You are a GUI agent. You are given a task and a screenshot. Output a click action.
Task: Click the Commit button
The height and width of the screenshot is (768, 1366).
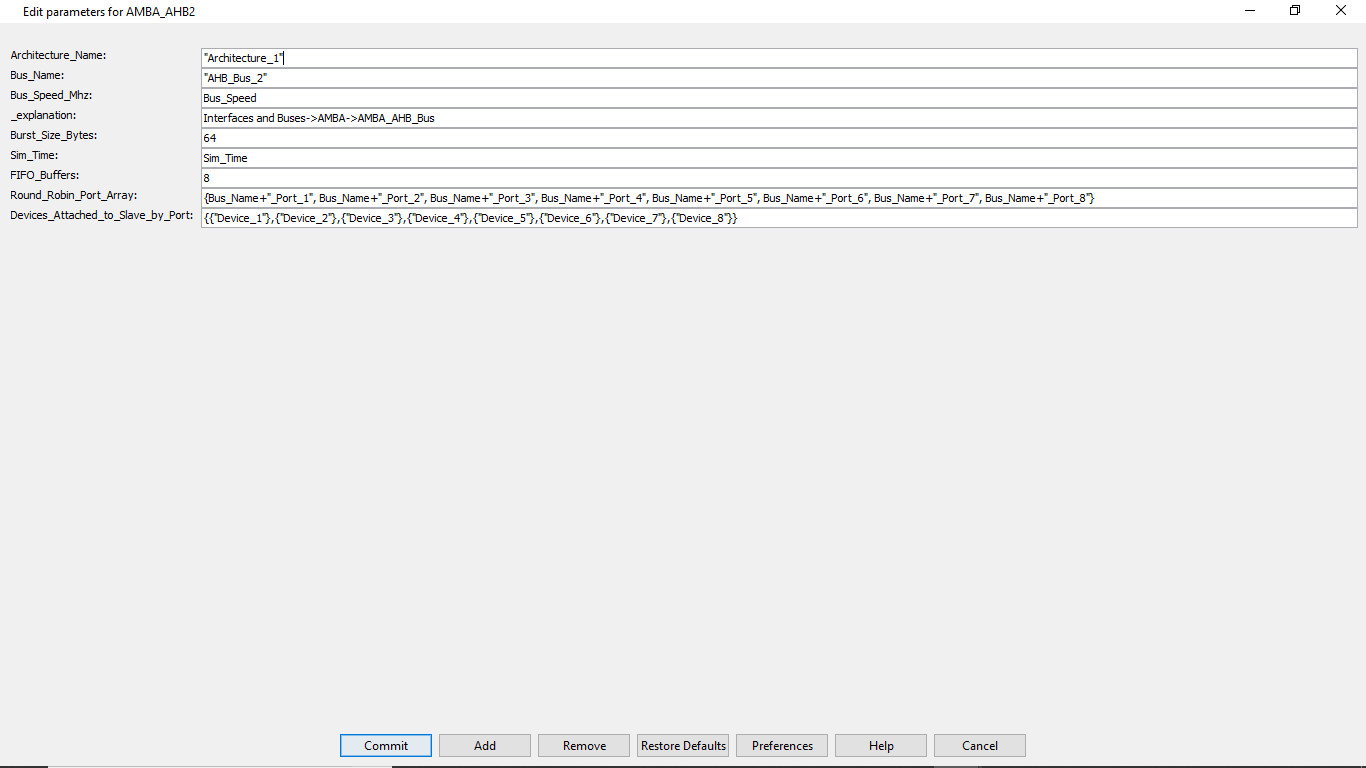386,745
